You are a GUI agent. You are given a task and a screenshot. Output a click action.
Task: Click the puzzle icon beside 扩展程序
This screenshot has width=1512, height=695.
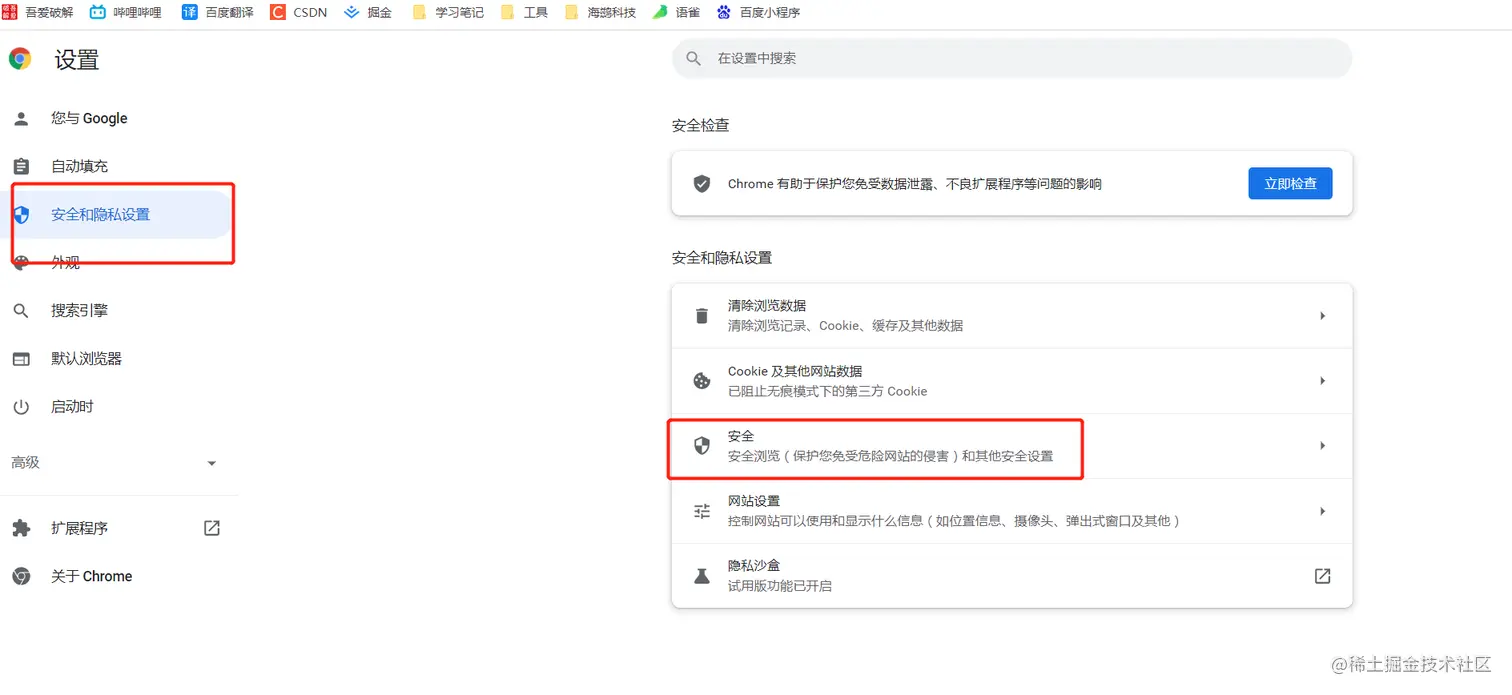coord(21,528)
